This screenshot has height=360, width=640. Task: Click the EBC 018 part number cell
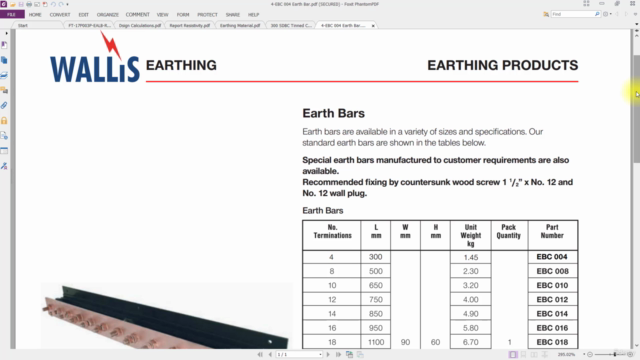coord(552,342)
